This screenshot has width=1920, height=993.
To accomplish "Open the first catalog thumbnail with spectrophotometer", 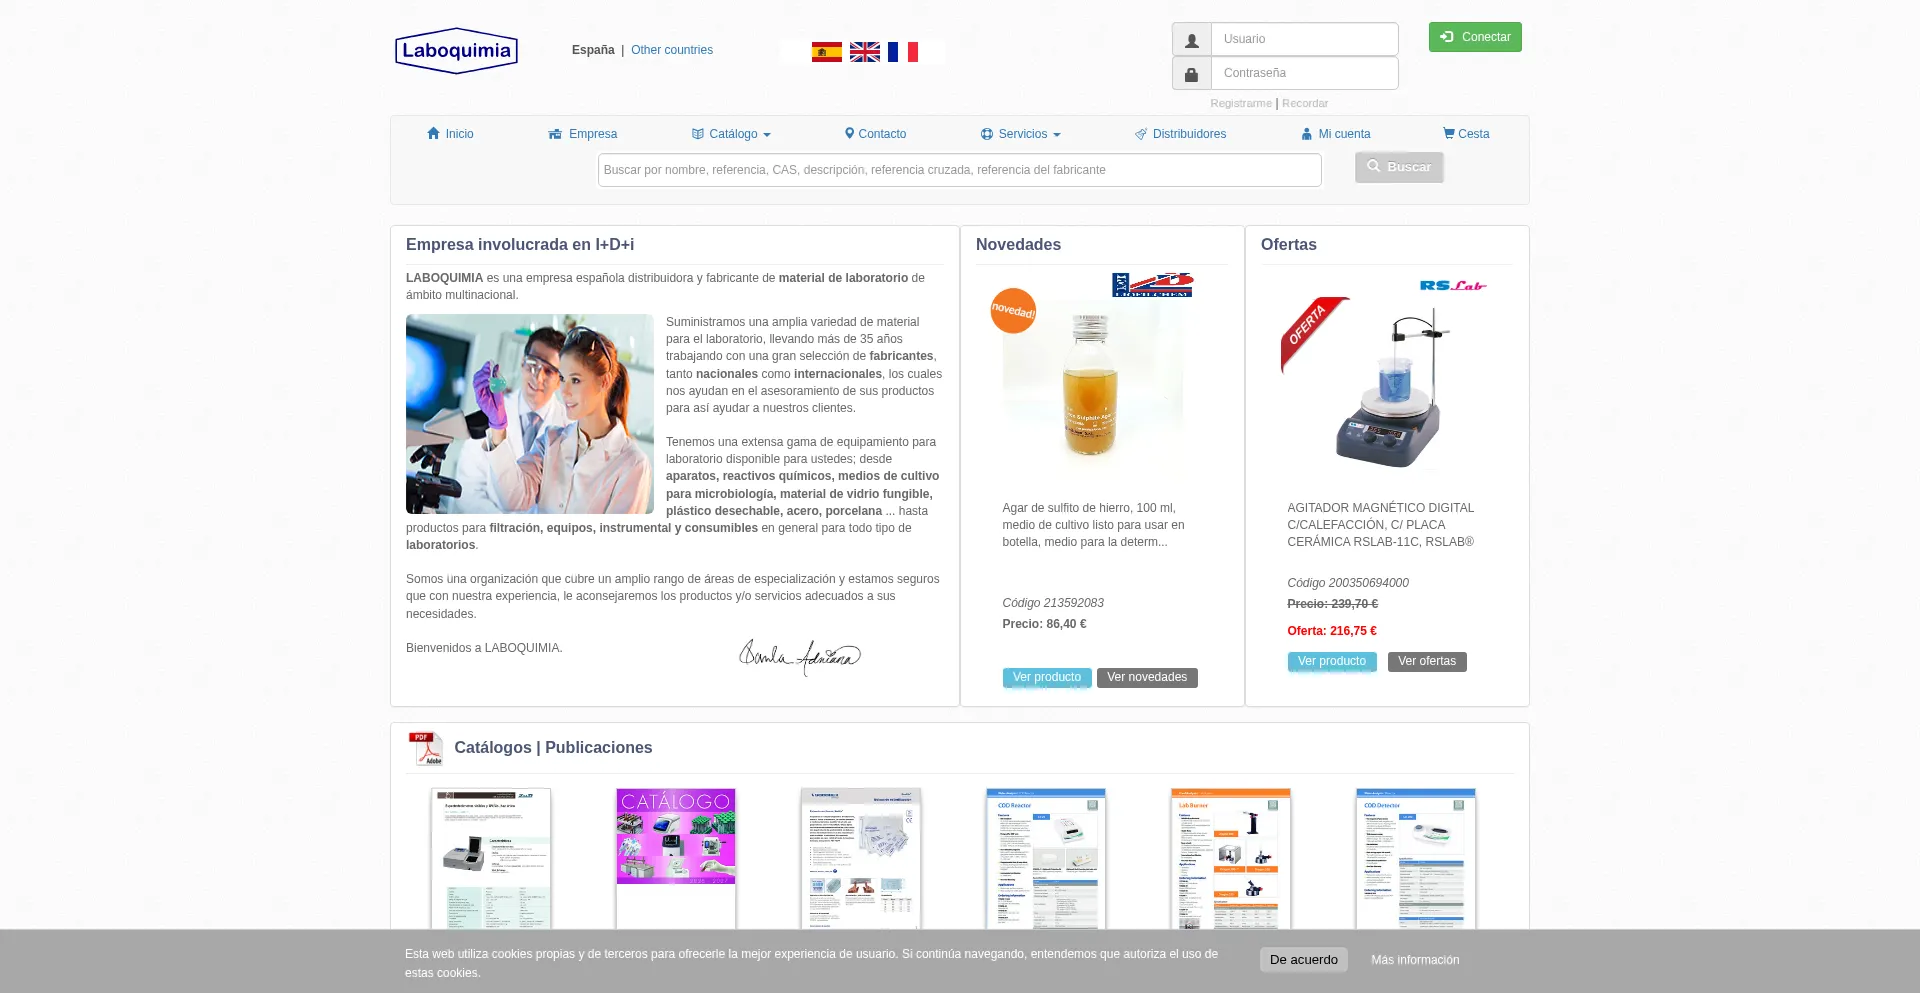I will pos(491,858).
